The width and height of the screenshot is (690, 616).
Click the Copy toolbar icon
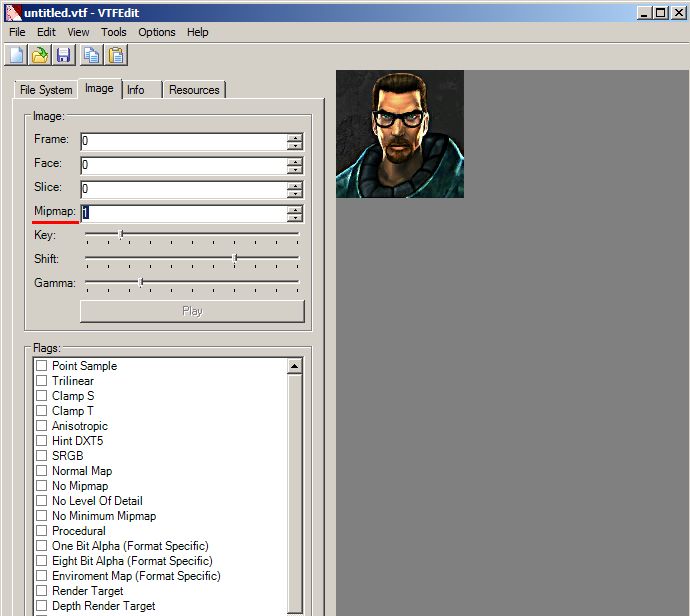coord(92,55)
